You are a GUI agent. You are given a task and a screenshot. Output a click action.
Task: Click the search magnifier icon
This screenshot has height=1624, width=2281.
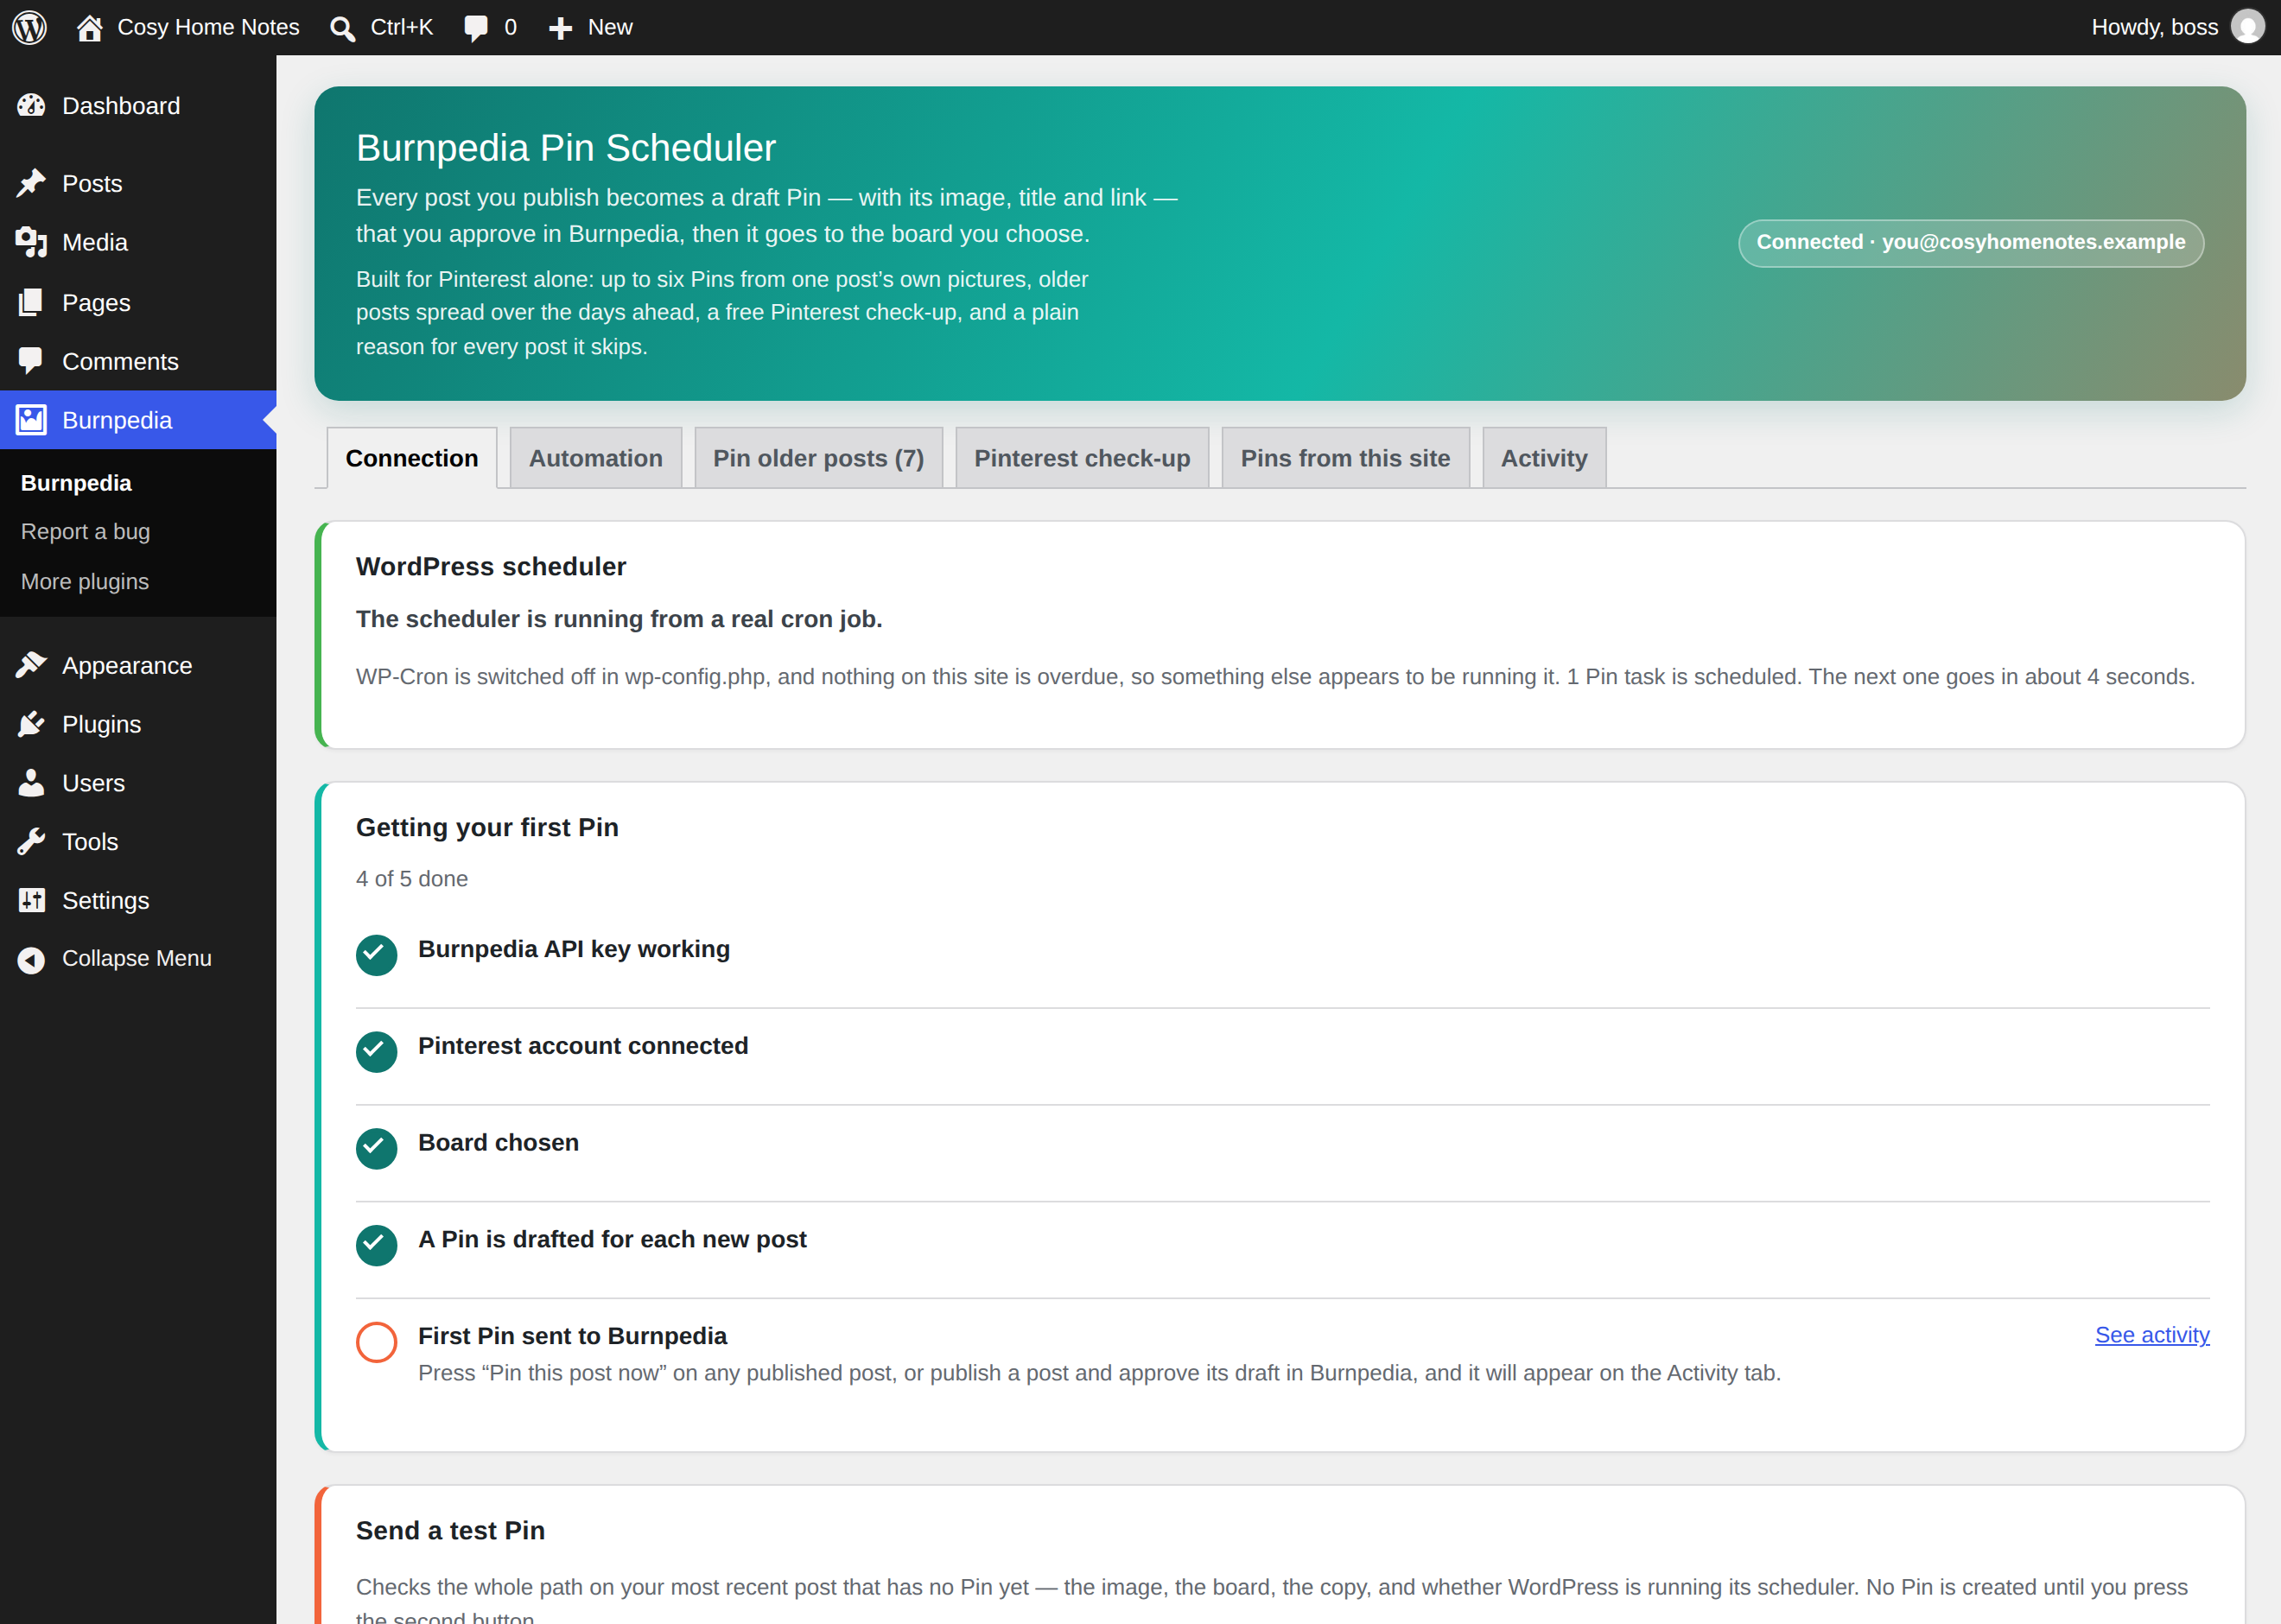tap(343, 28)
